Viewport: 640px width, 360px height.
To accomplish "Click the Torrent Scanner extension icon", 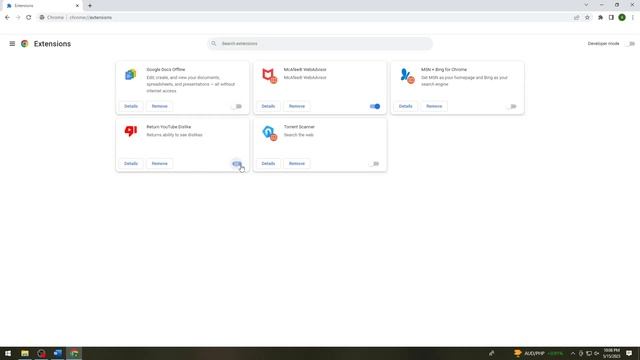I will [x=269, y=133].
